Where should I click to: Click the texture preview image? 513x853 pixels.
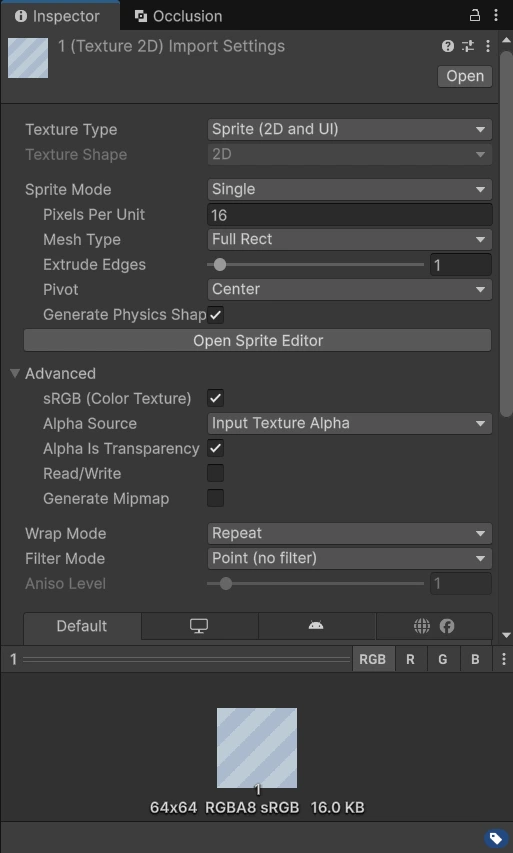tap(257, 747)
